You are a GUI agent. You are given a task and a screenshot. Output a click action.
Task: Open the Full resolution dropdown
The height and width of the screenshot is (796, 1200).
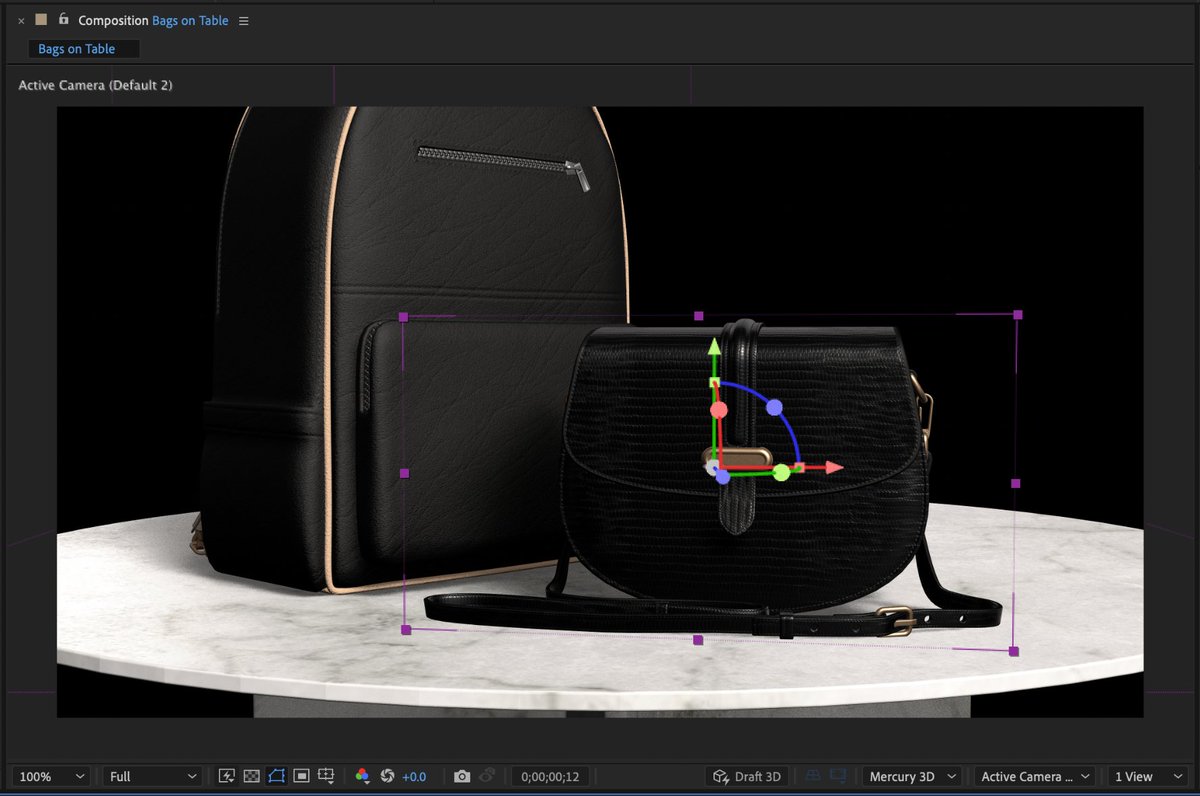152,777
